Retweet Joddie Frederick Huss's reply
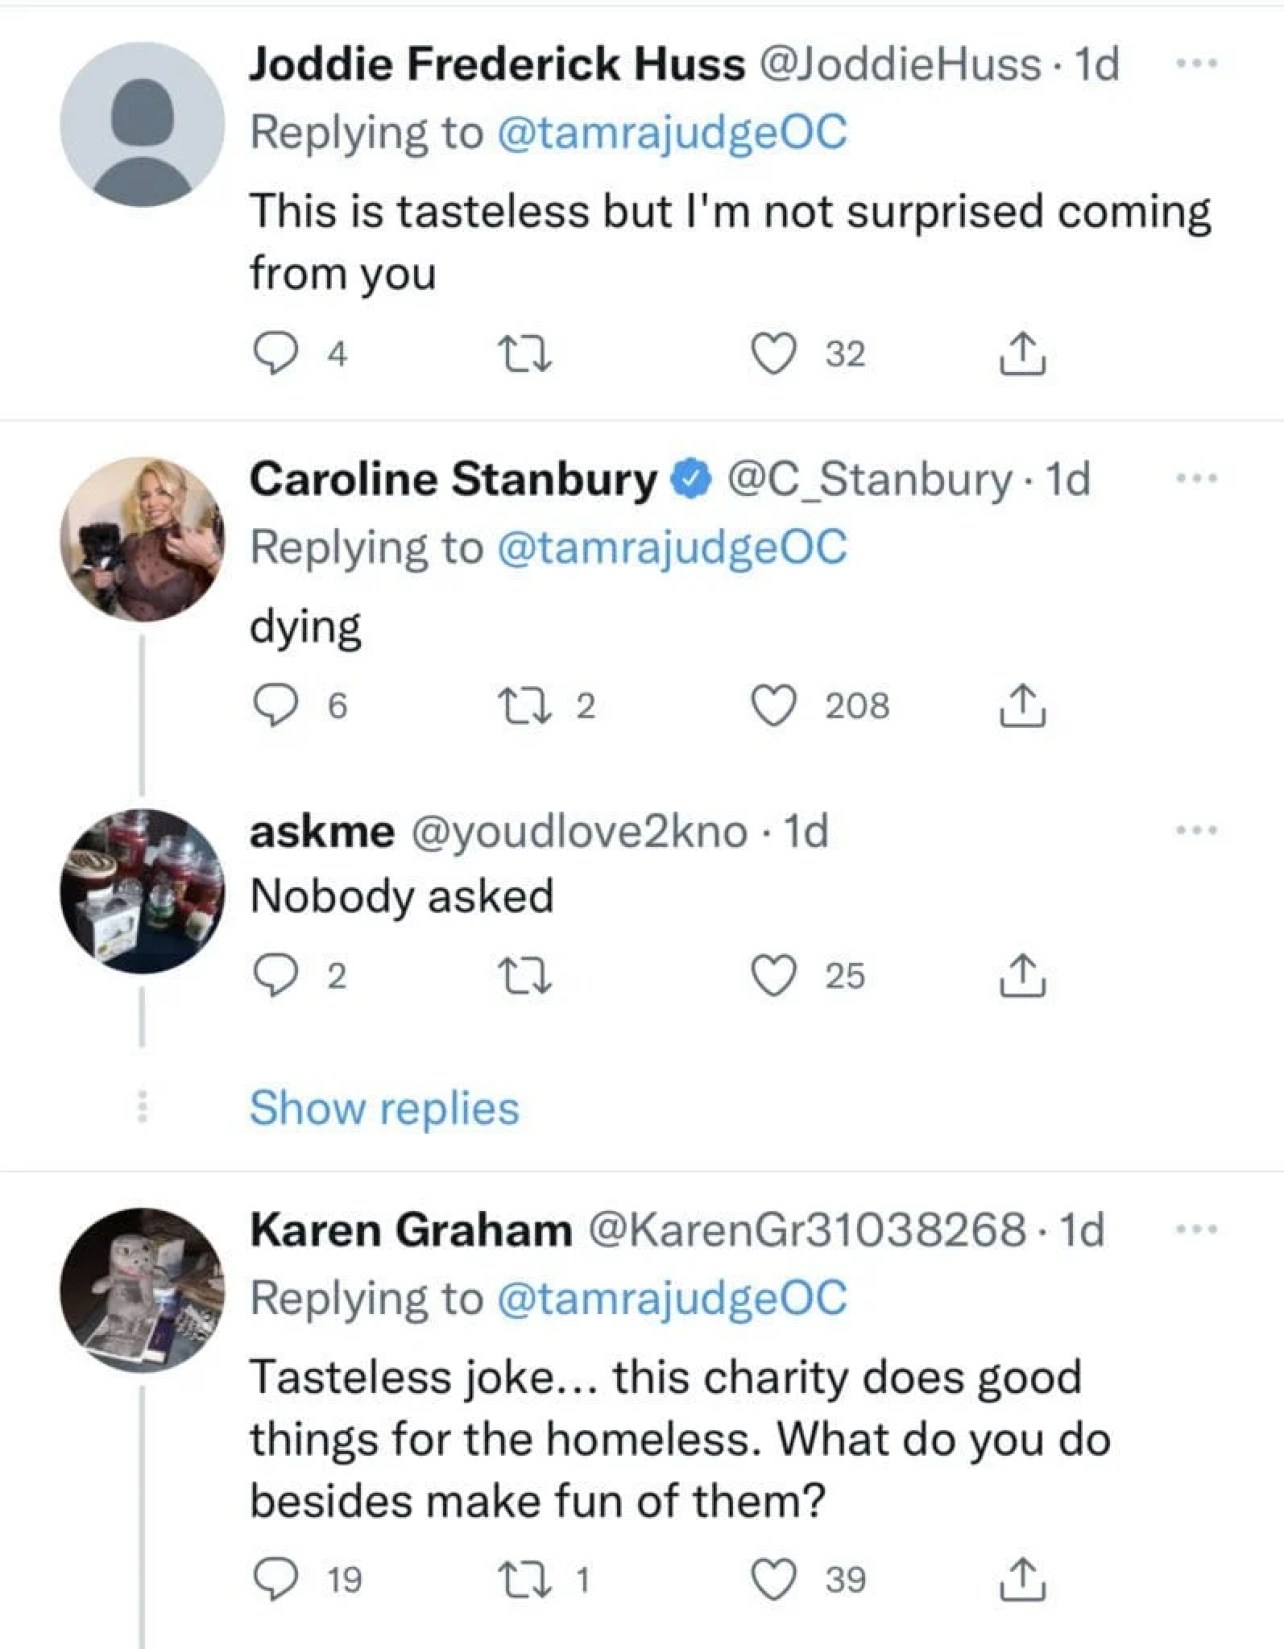This screenshot has height=1649, width=1284. pos(525,354)
